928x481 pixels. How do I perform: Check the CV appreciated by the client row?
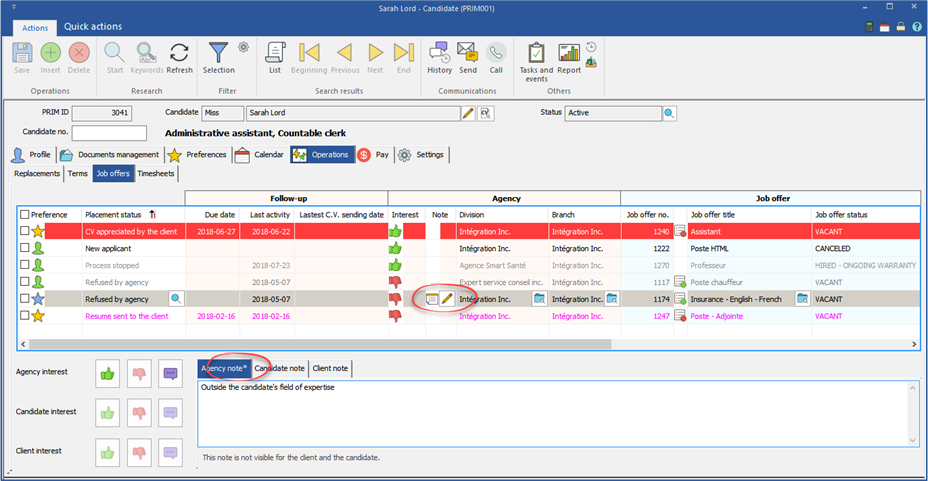tap(24, 231)
